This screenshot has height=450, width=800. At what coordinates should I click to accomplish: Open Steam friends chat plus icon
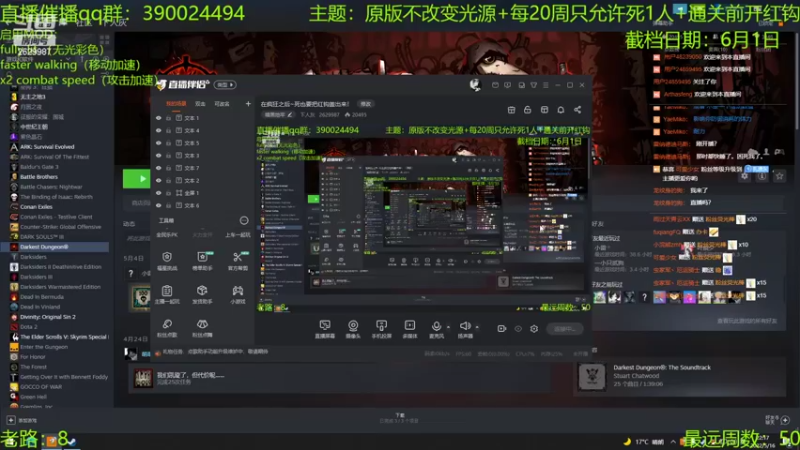785,420
